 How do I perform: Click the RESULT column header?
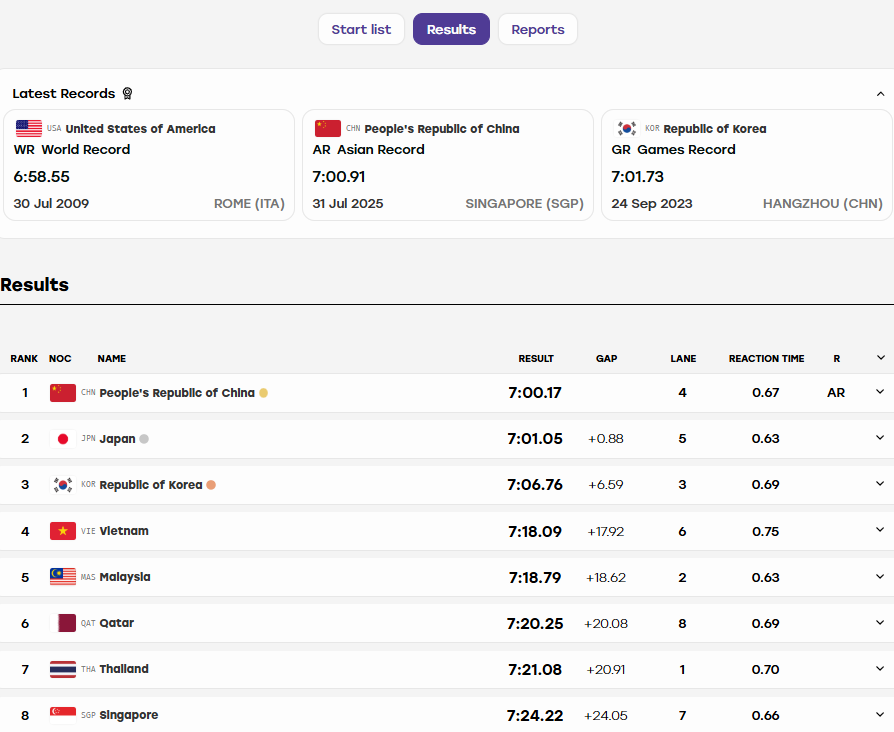[x=536, y=359]
